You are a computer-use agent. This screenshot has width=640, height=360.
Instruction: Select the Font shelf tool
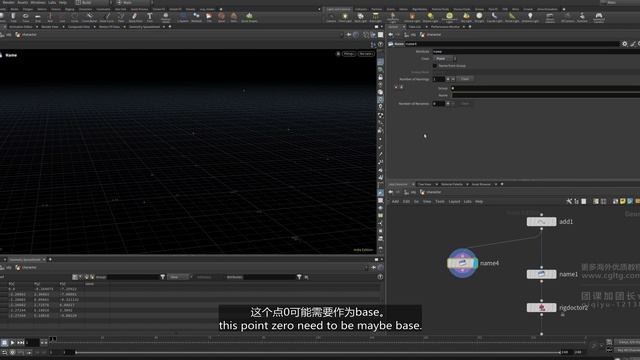(x=150, y=17)
